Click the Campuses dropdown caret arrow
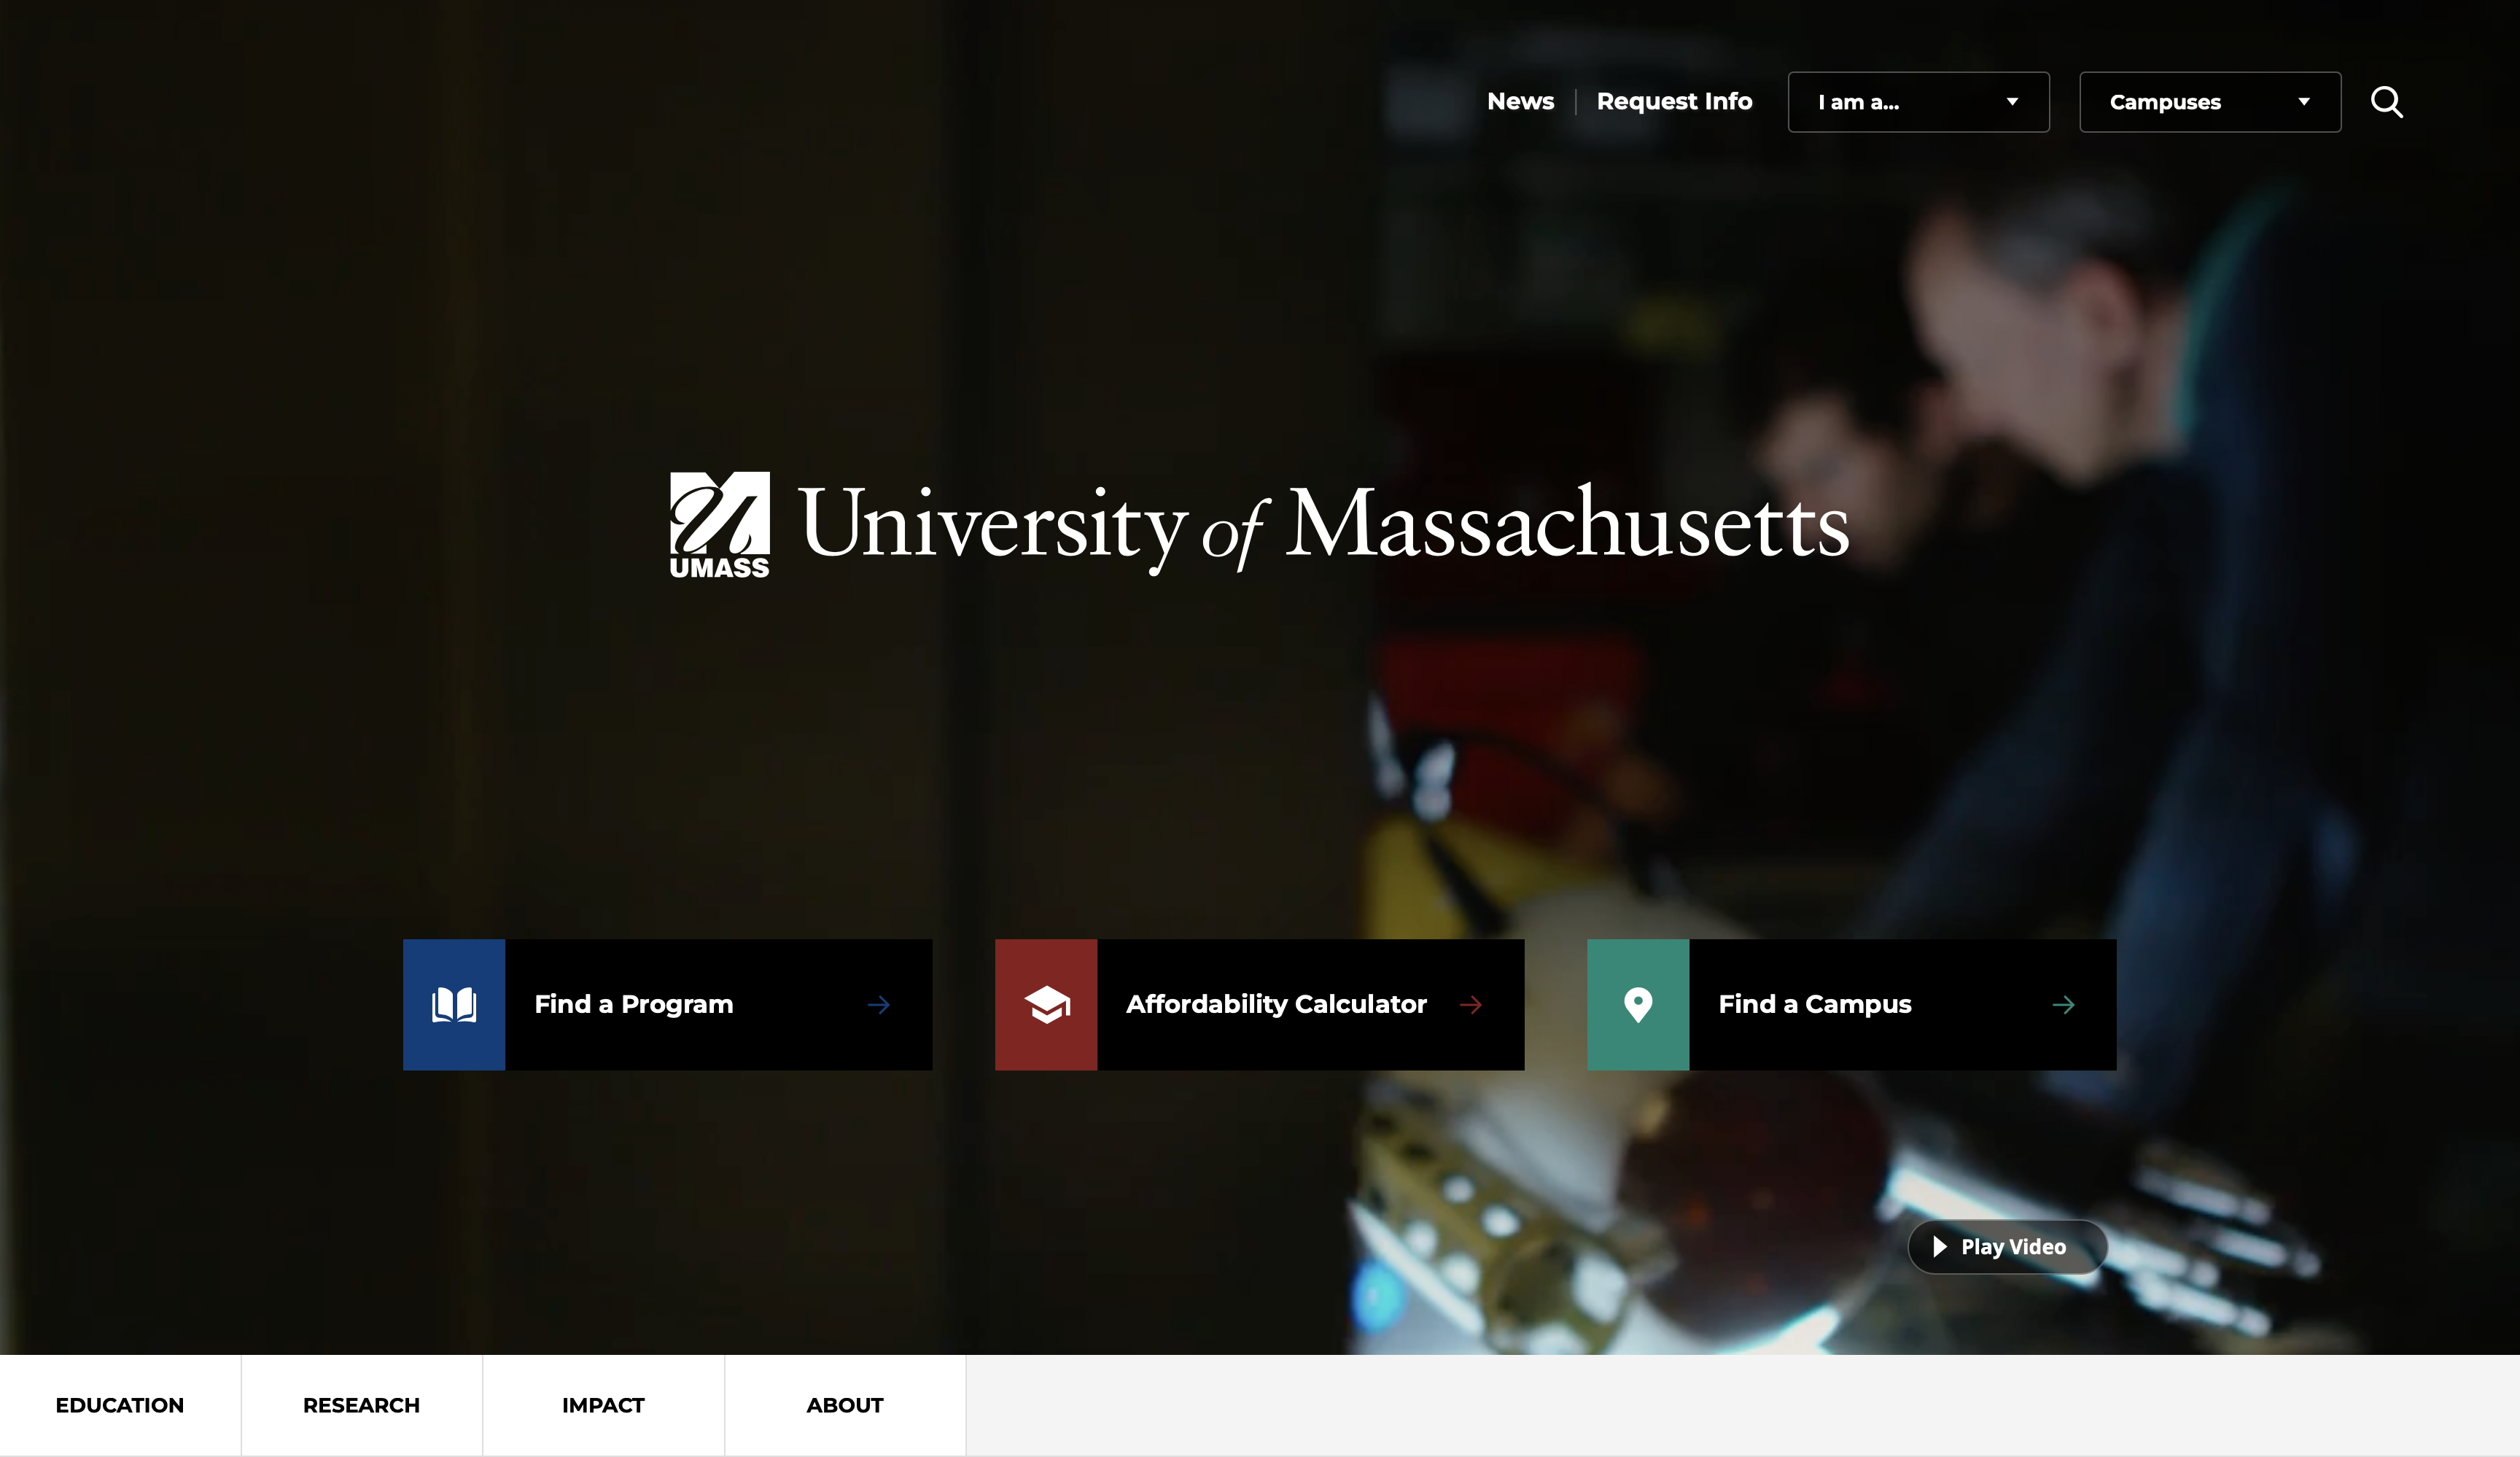2520x1457 pixels. pyautogui.click(x=2304, y=102)
